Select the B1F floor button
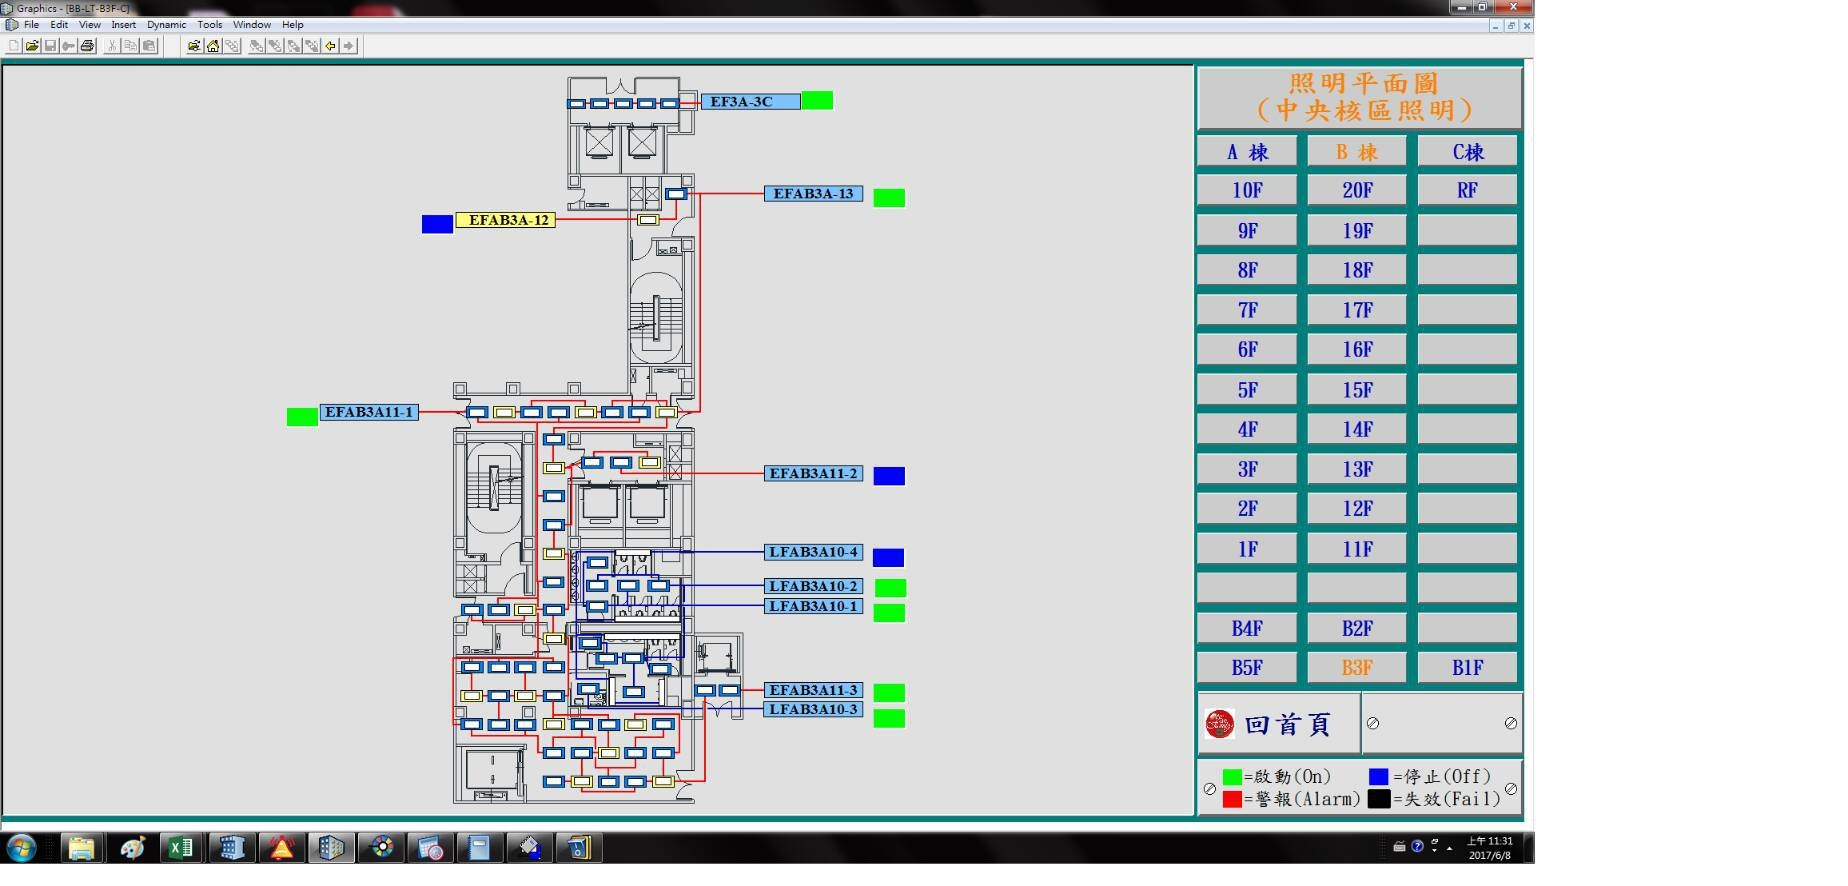Screen dimensions: 1848x886 click(1467, 668)
